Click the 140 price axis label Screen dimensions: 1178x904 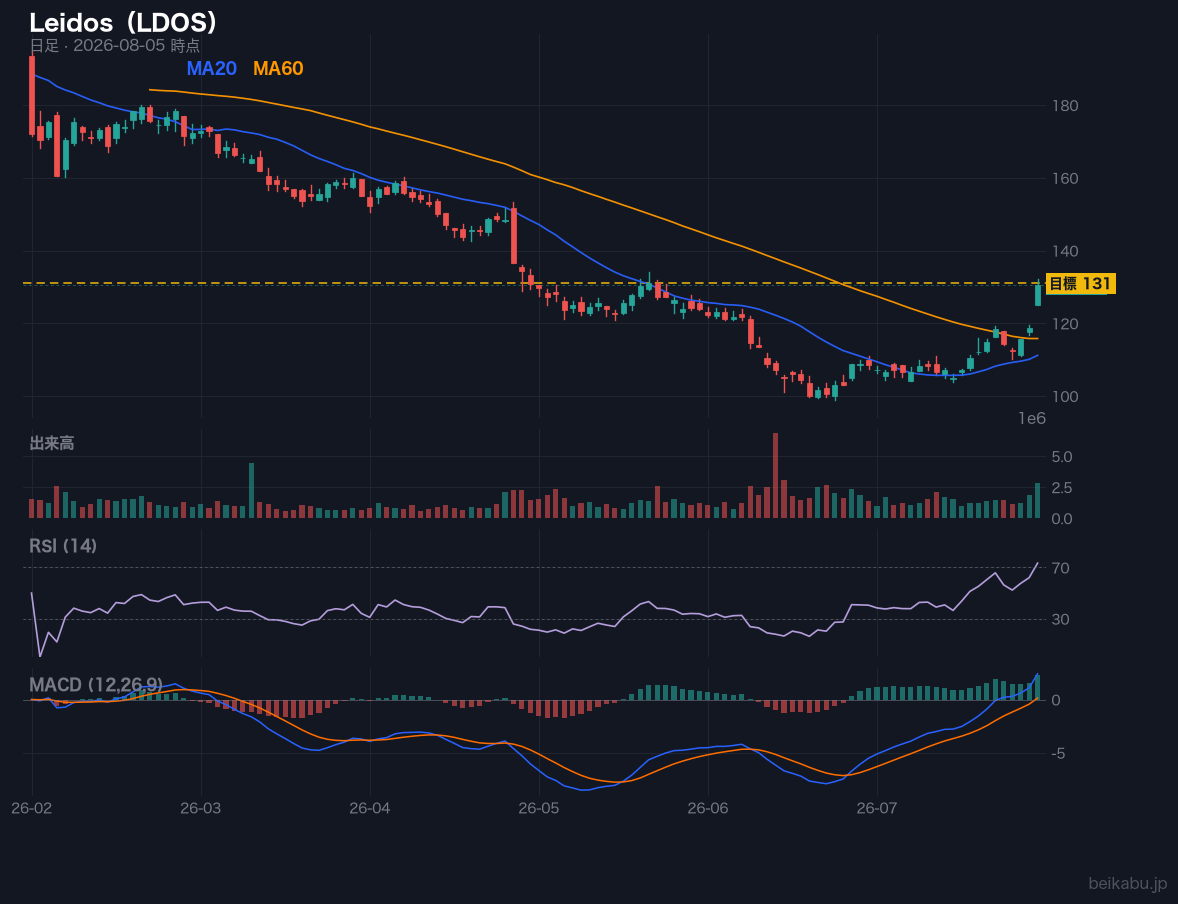1065,251
